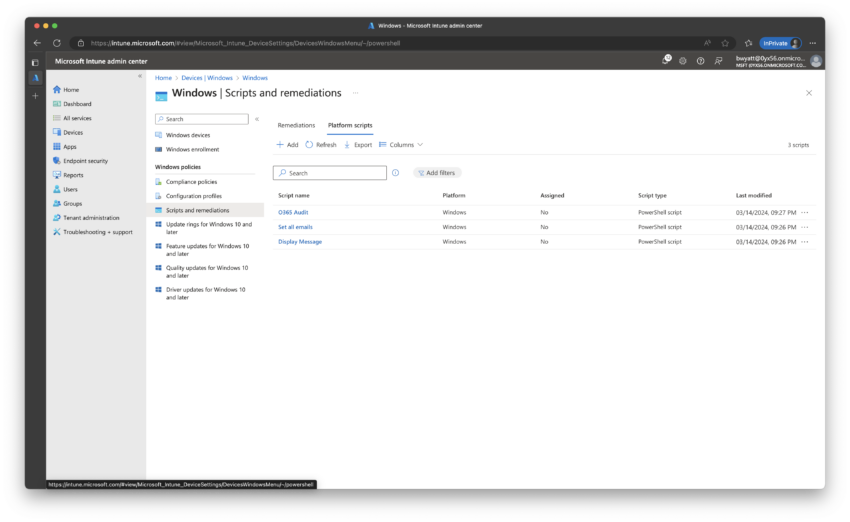Open the browser favorites list icon
This screenshot has width=850, height=522.
click(748, 43)
